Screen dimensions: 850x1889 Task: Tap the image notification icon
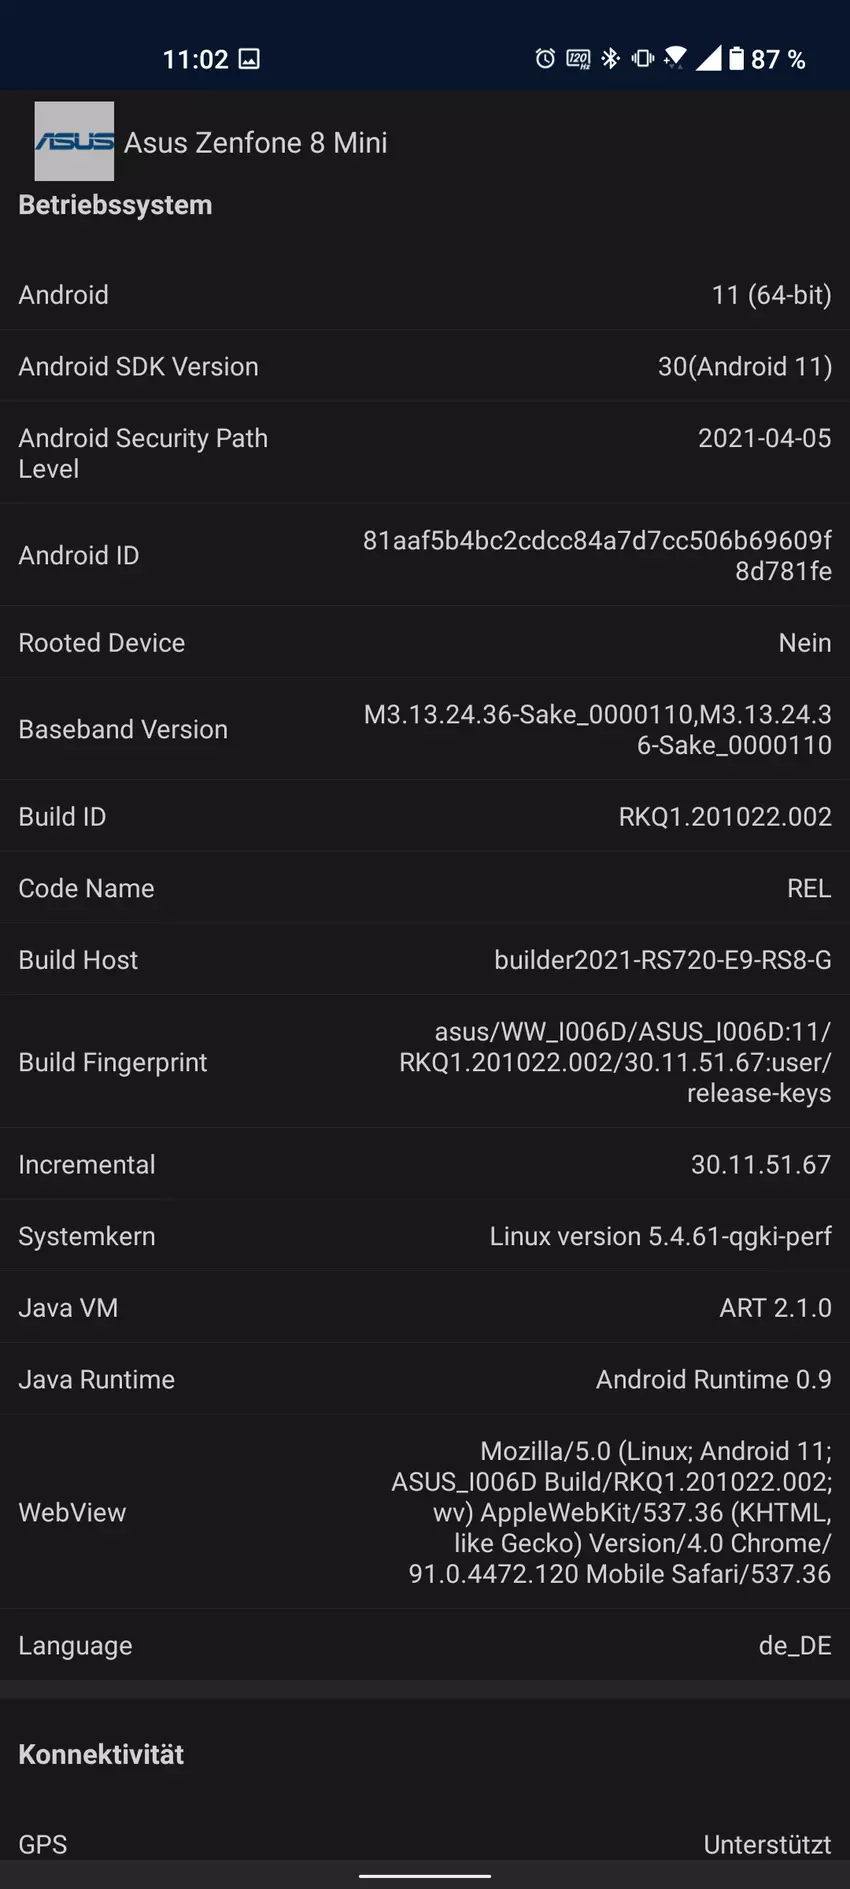coord(249,59)
